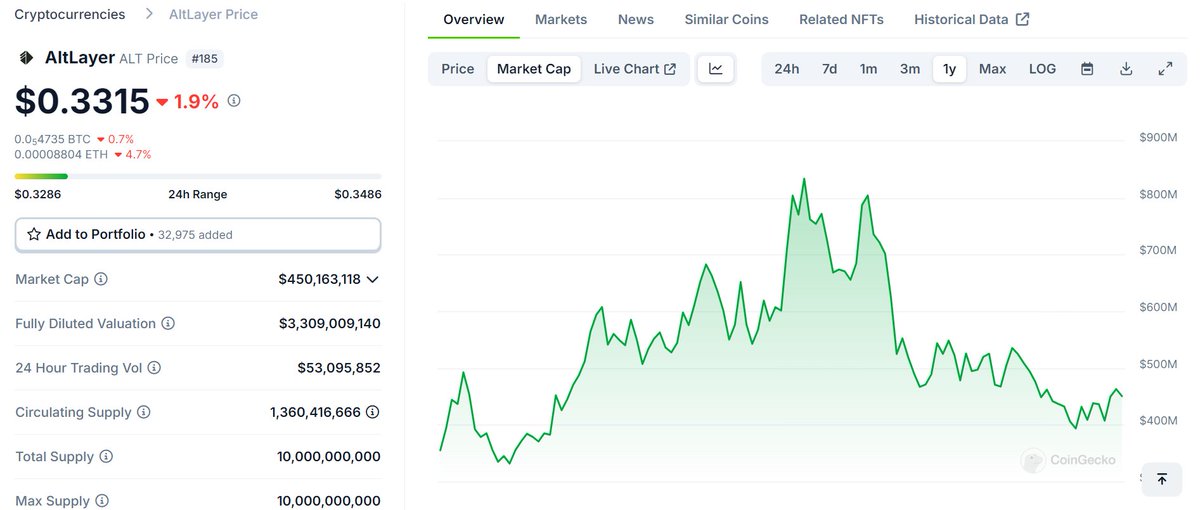This screenshot has height=510, width=1200.
Task: Open the Related NFTs tab
Action: [x=842, y=19]
